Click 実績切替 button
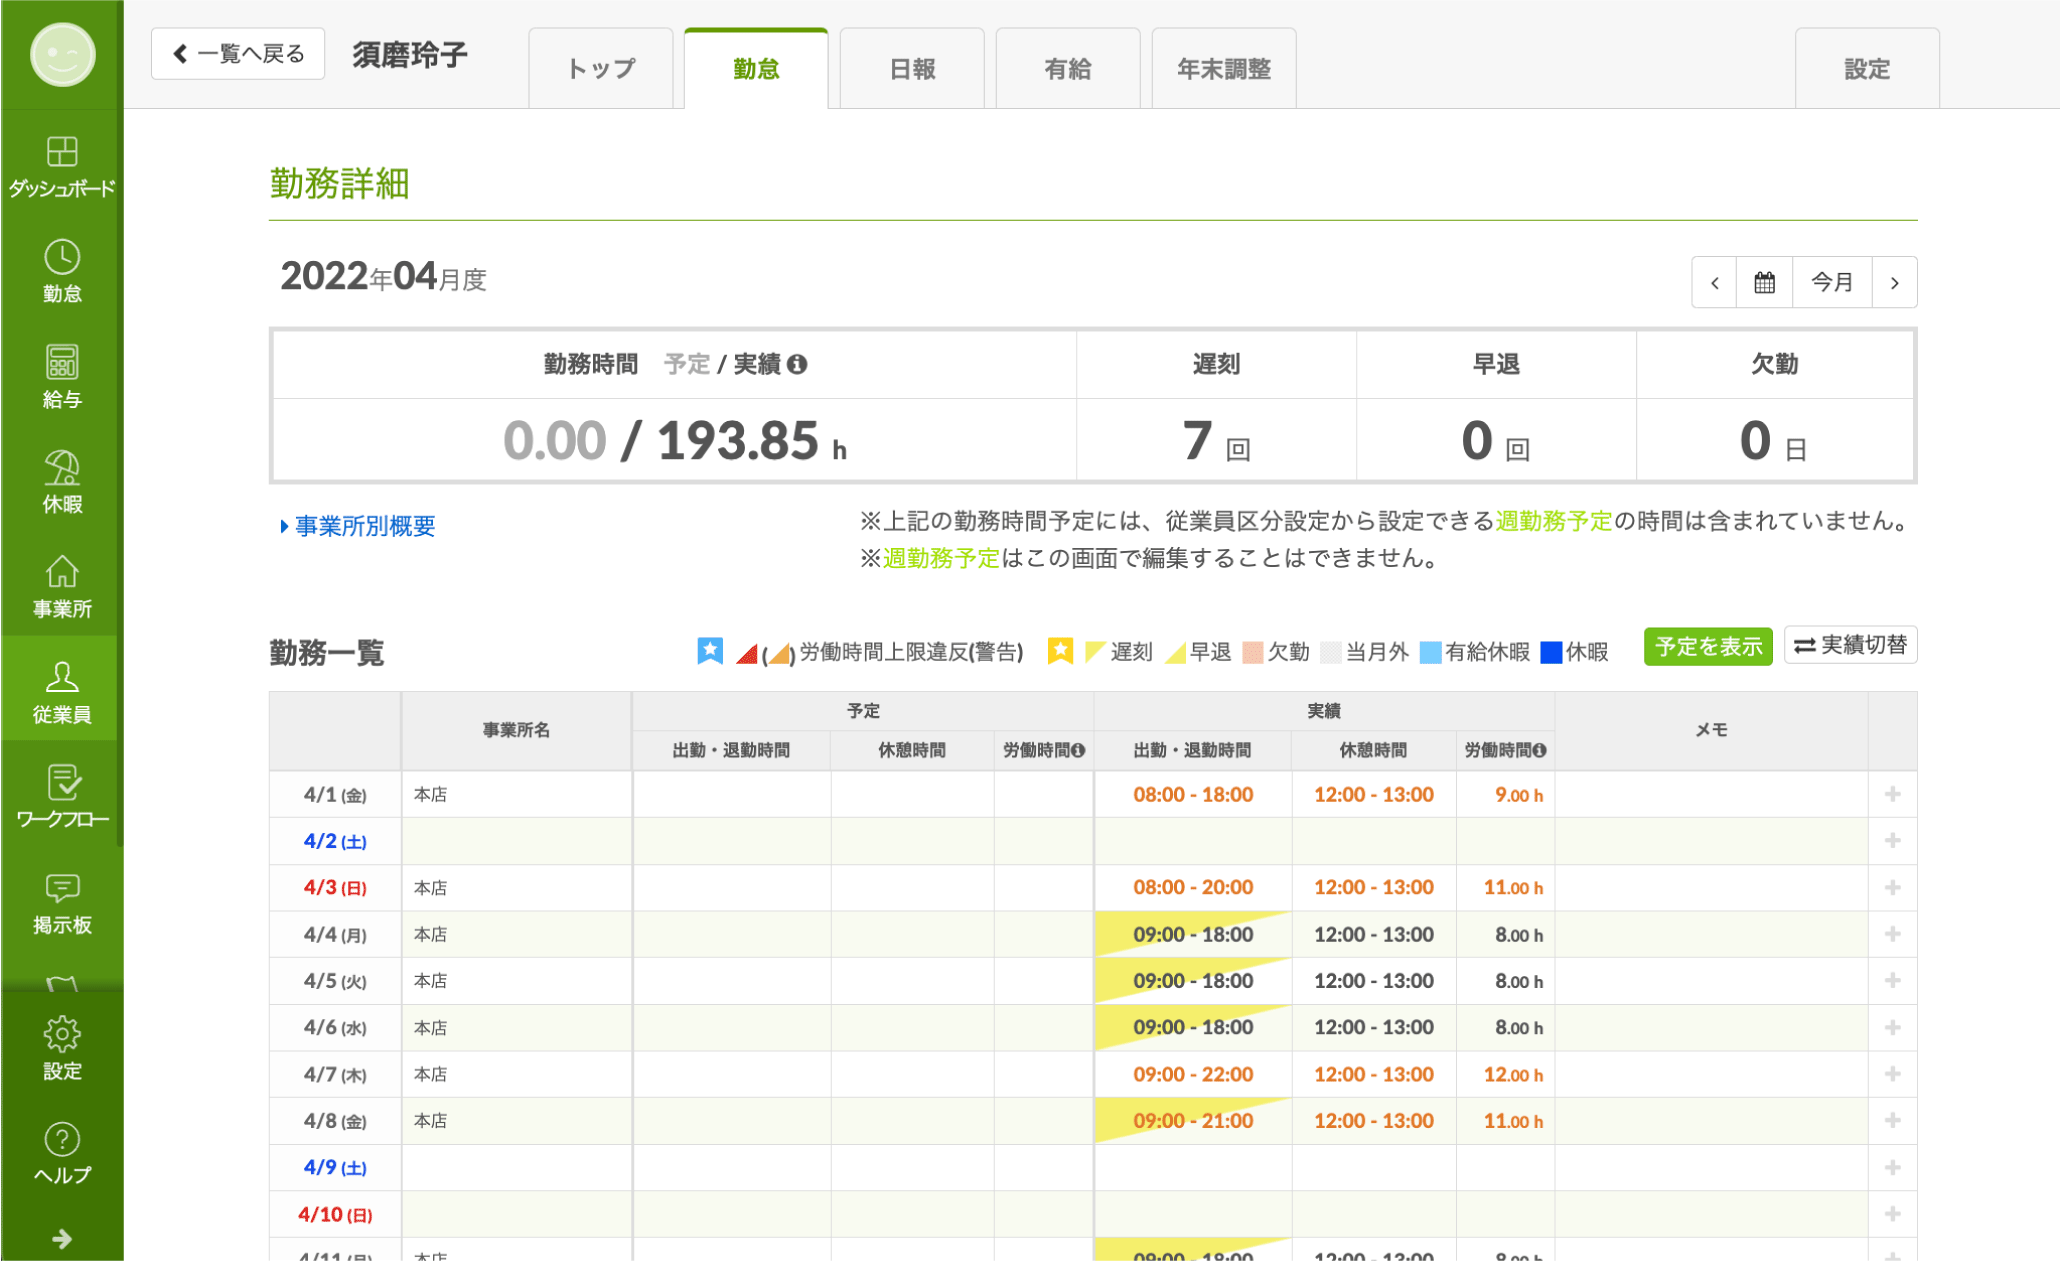 pyautogui.click(x=1850, y=645)
